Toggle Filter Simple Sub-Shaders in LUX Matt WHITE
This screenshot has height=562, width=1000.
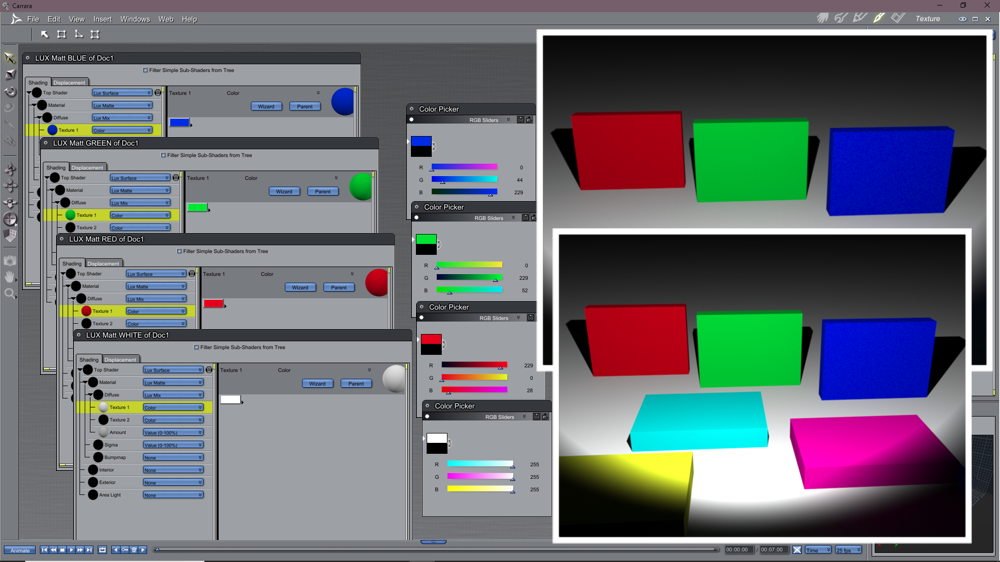[196, 348]
